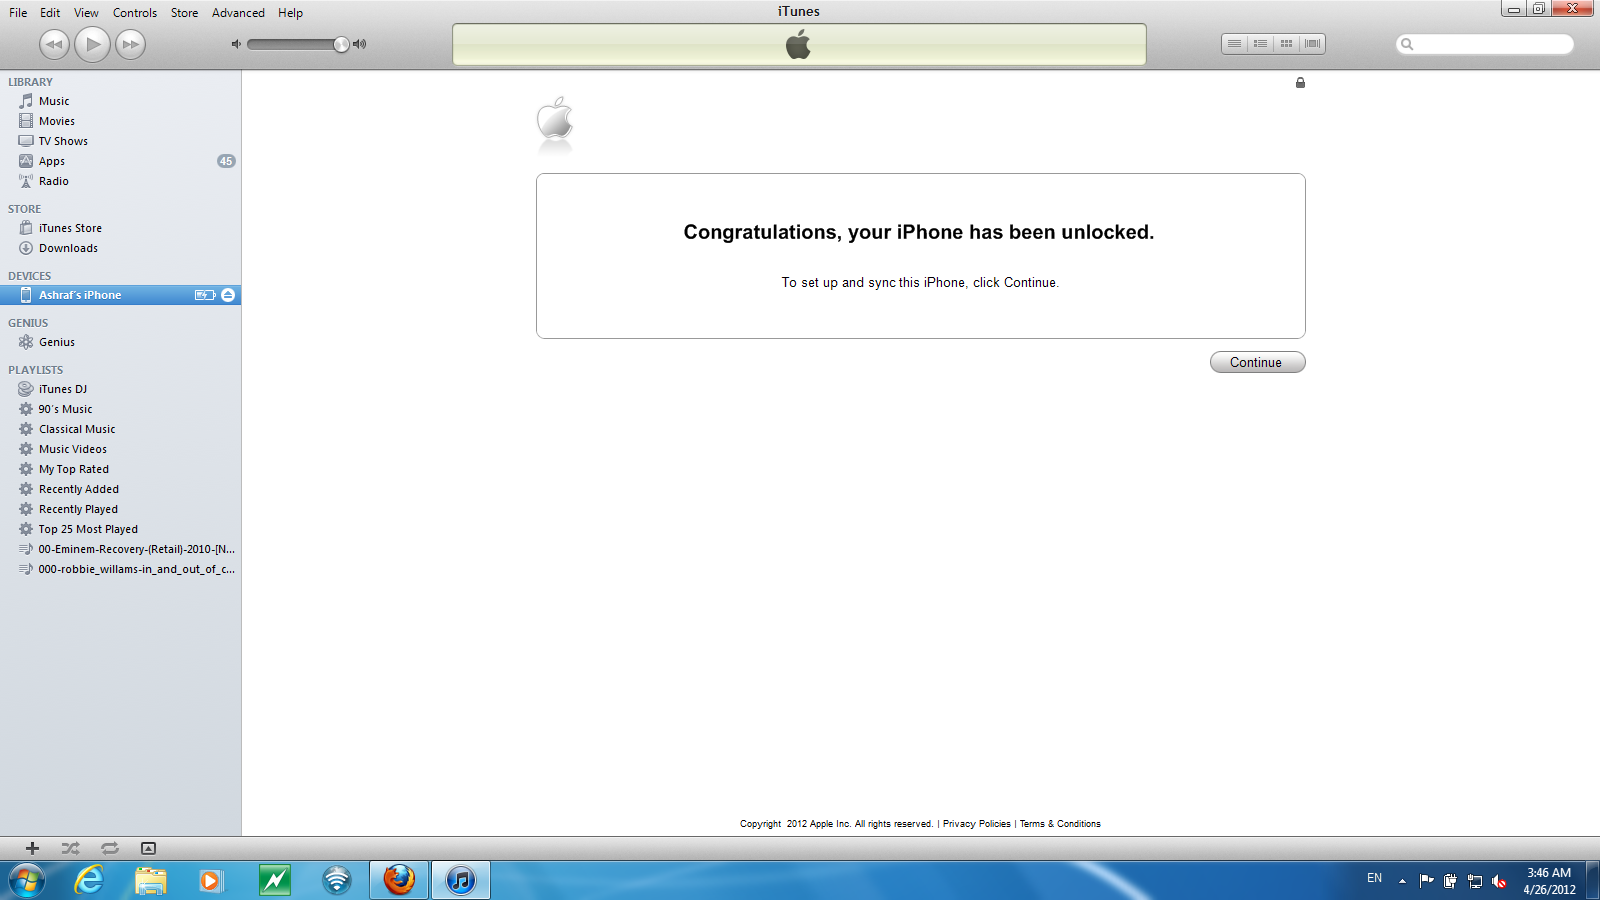Open the media player taskbar icon

tap(211, 881)
